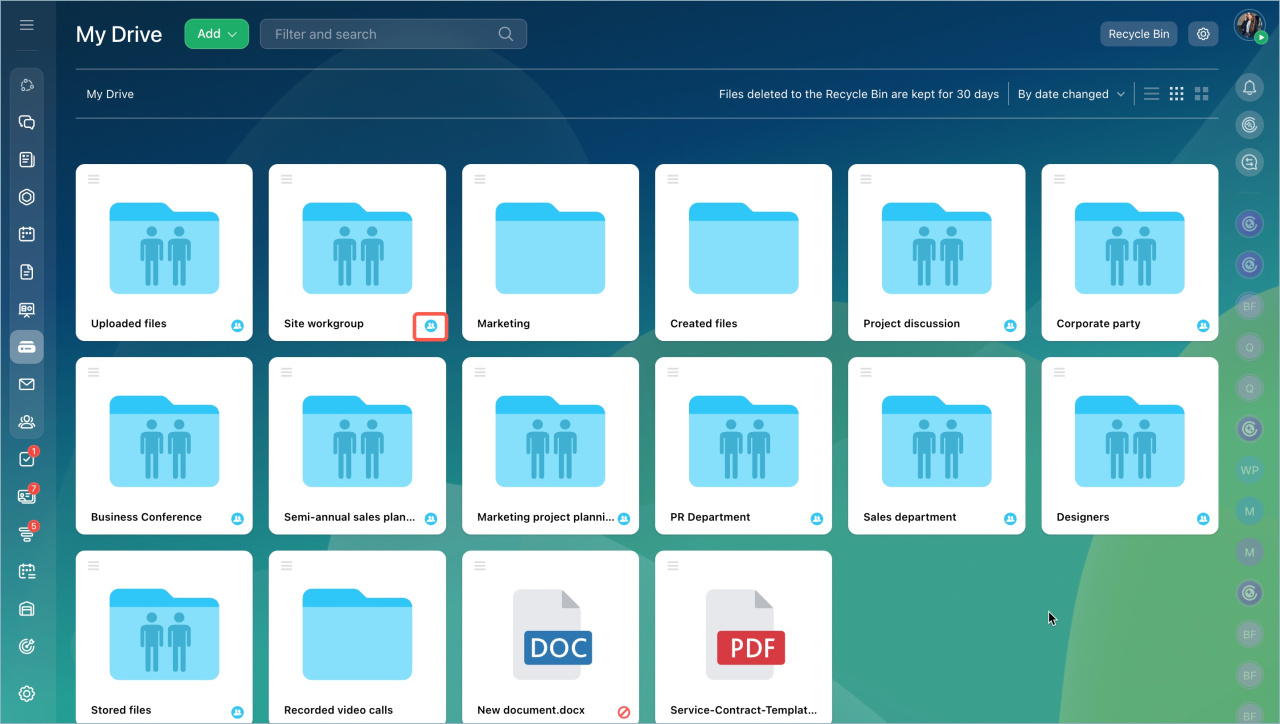
Task: Click the notifications bell icon
Action: 1249,88
